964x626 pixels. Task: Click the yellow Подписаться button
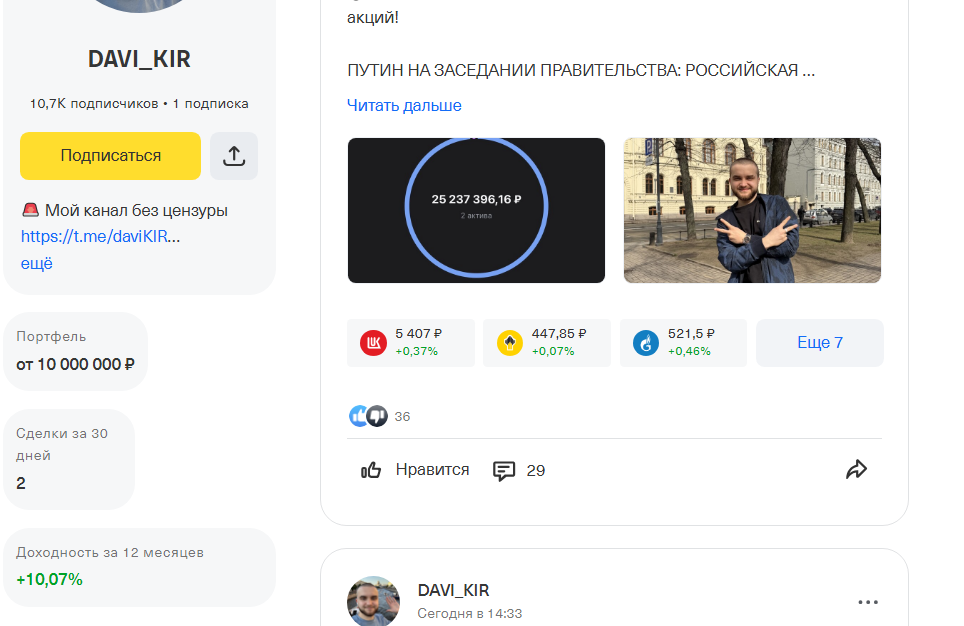(111, 156)
